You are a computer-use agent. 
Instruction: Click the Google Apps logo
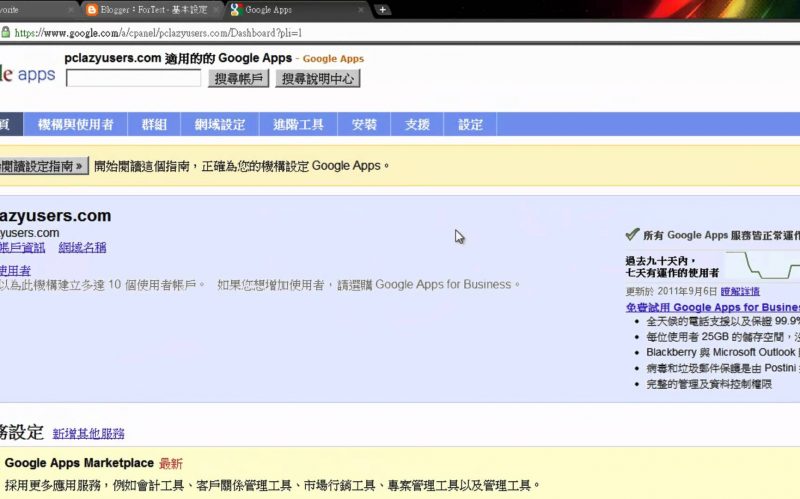tap(28, 75)
